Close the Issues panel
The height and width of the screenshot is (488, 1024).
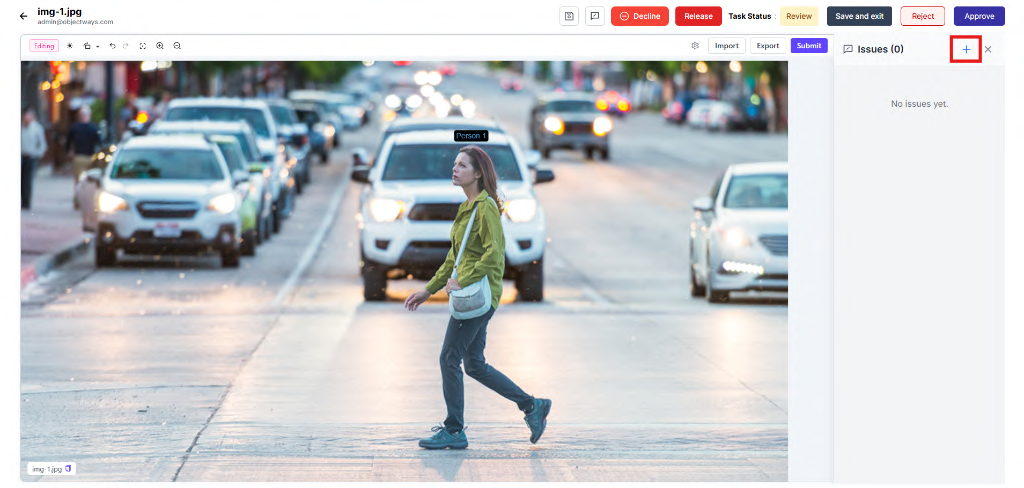[x=988, y=49]
